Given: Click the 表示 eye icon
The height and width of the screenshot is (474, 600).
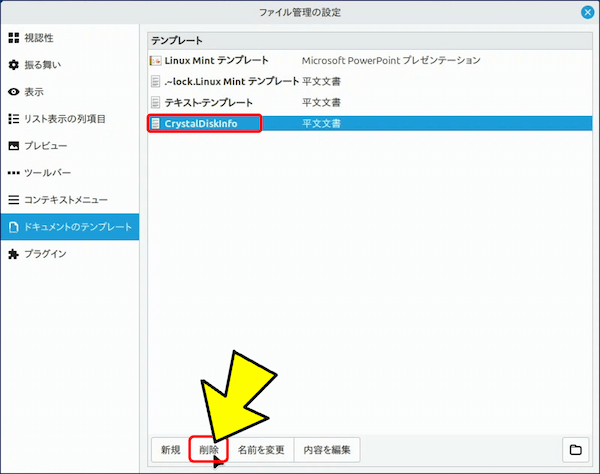Looking at the screenshot, I should 14,92.
